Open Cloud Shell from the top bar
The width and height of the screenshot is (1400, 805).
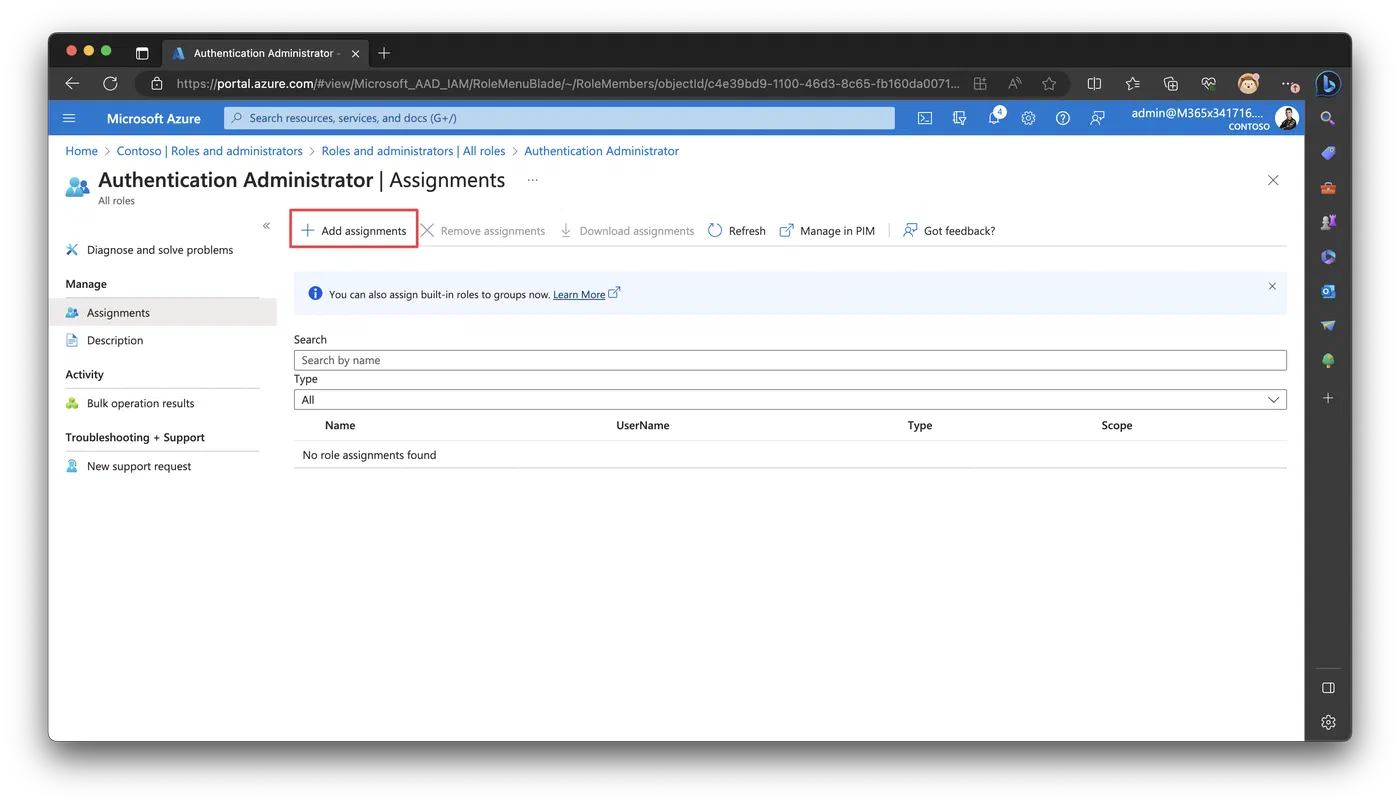925,118
